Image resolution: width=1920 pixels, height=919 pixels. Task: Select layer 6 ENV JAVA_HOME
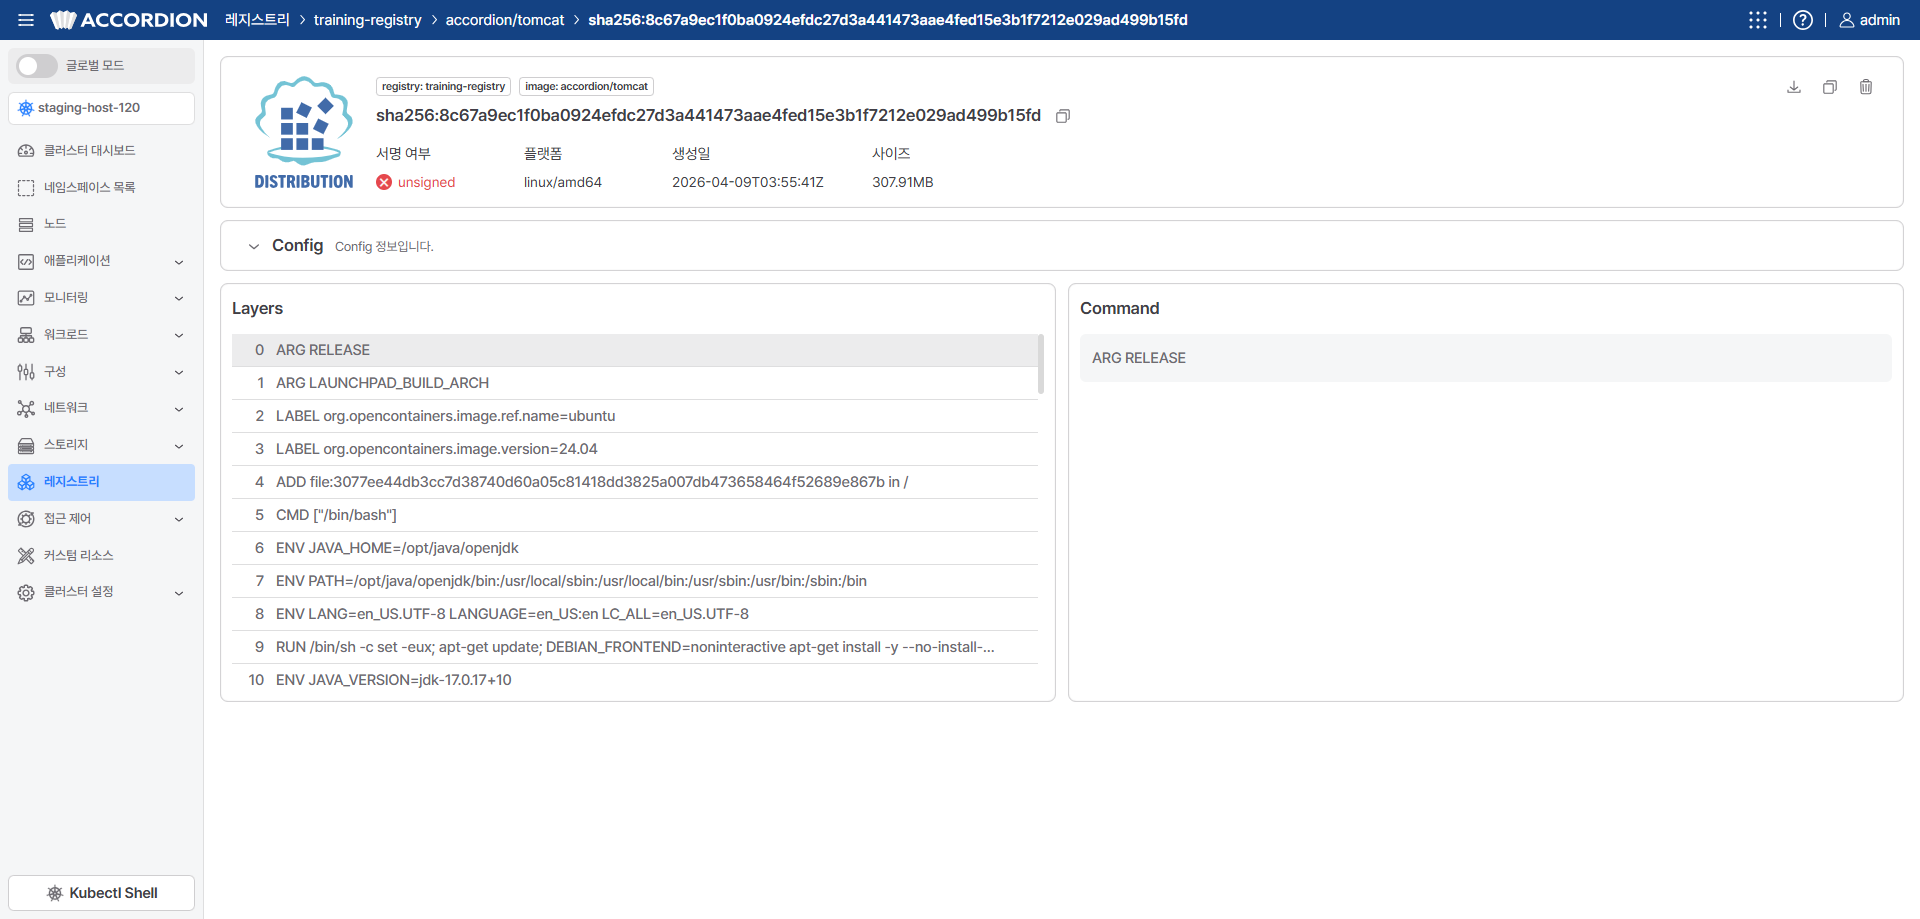[635, 548]
